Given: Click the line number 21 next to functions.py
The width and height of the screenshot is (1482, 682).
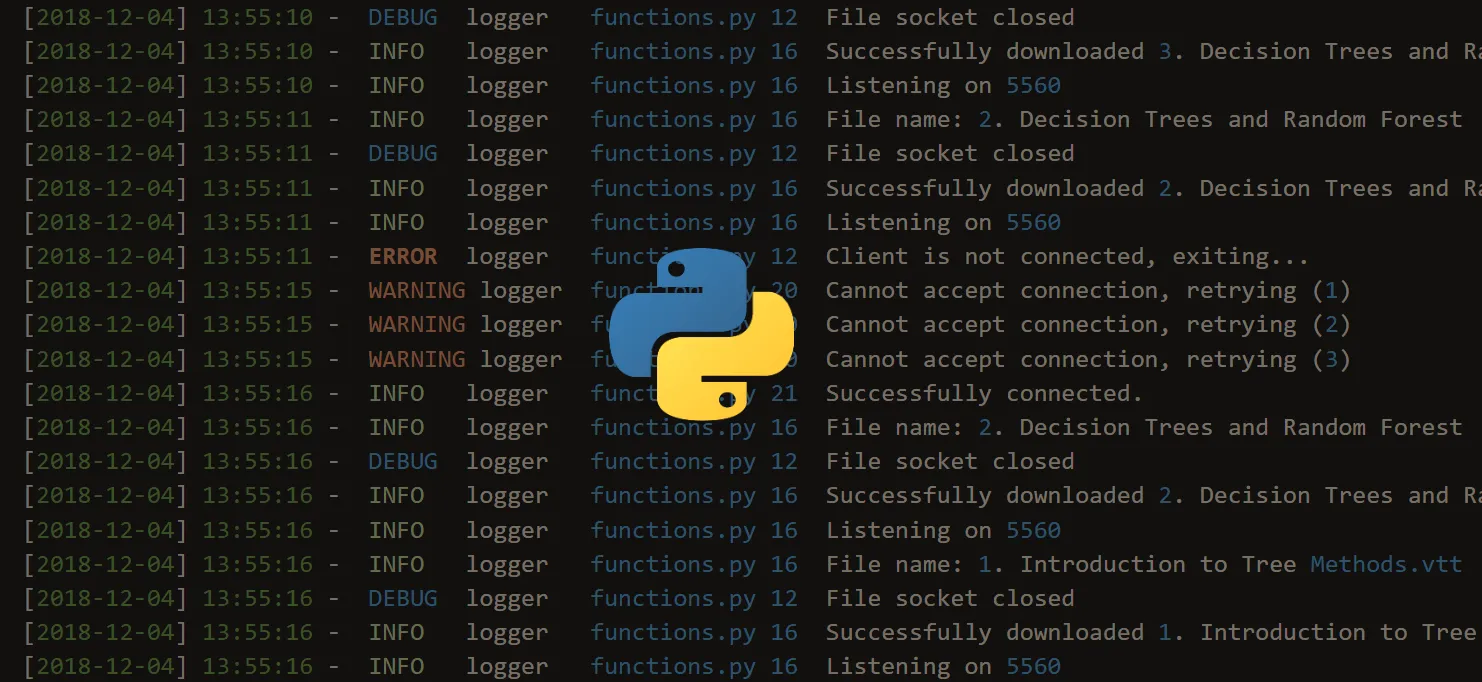Looking at the screenshot, I should tap(785, 393).
